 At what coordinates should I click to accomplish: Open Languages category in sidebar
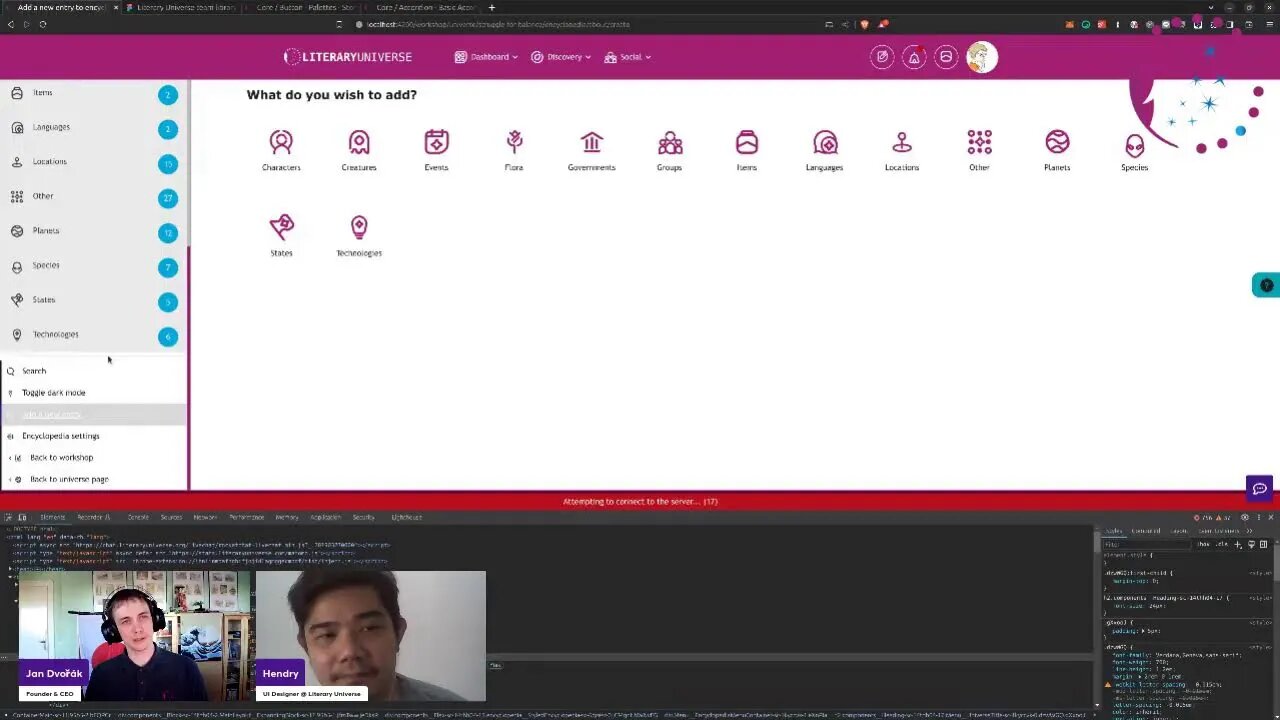click(92, 127)
